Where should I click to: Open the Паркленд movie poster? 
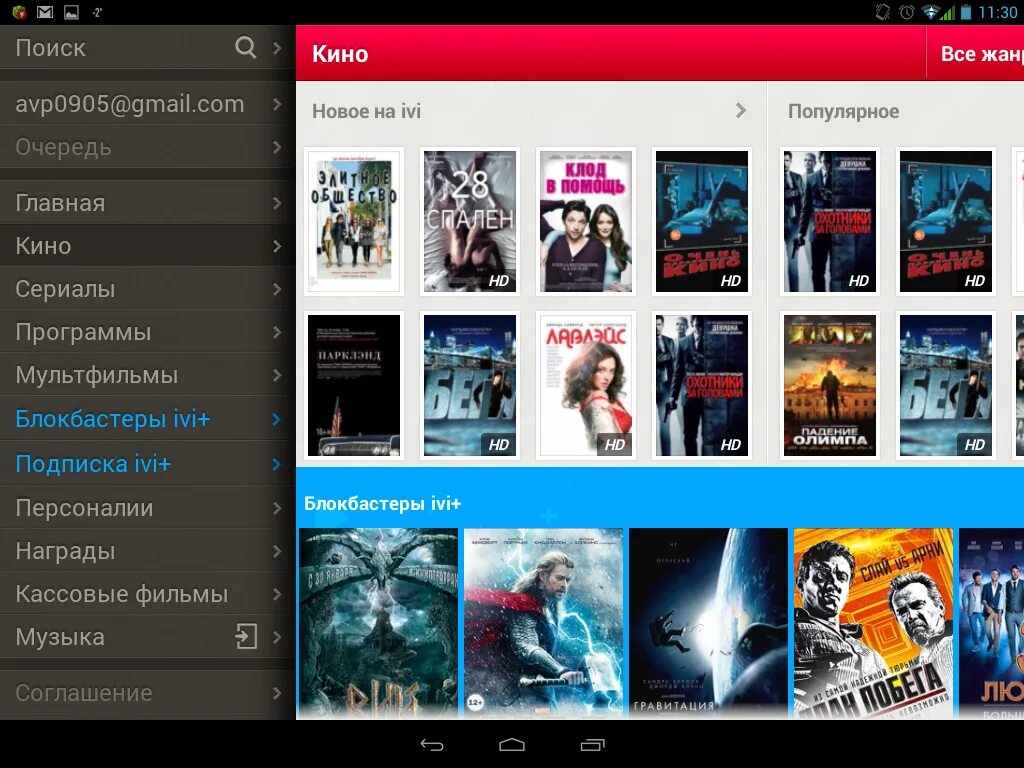click(x=353, y=385)
